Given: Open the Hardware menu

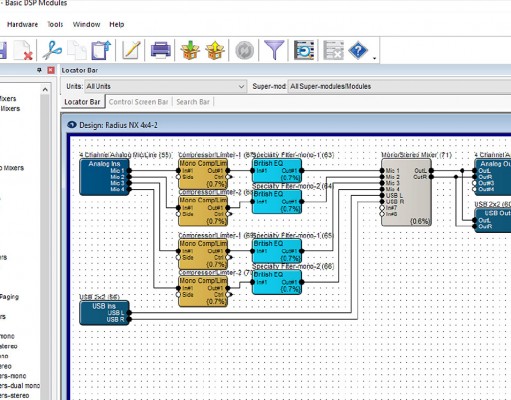Looking at the screenshot, I should [22, 24].
